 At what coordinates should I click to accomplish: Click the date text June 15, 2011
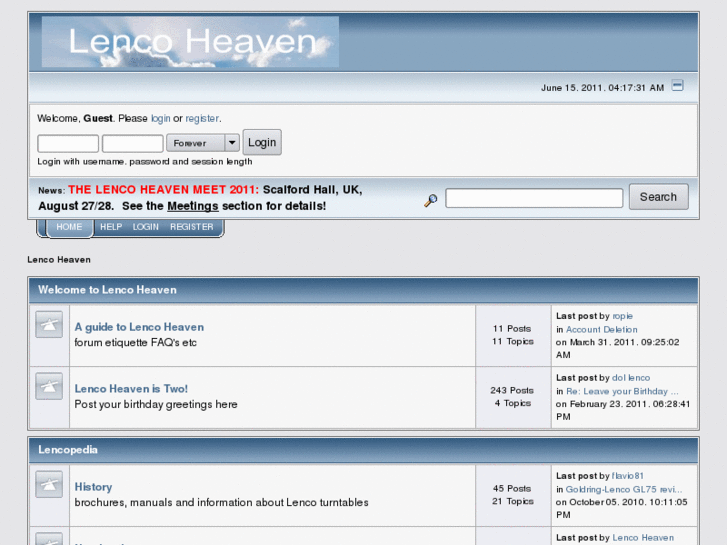tap(603, 88)
